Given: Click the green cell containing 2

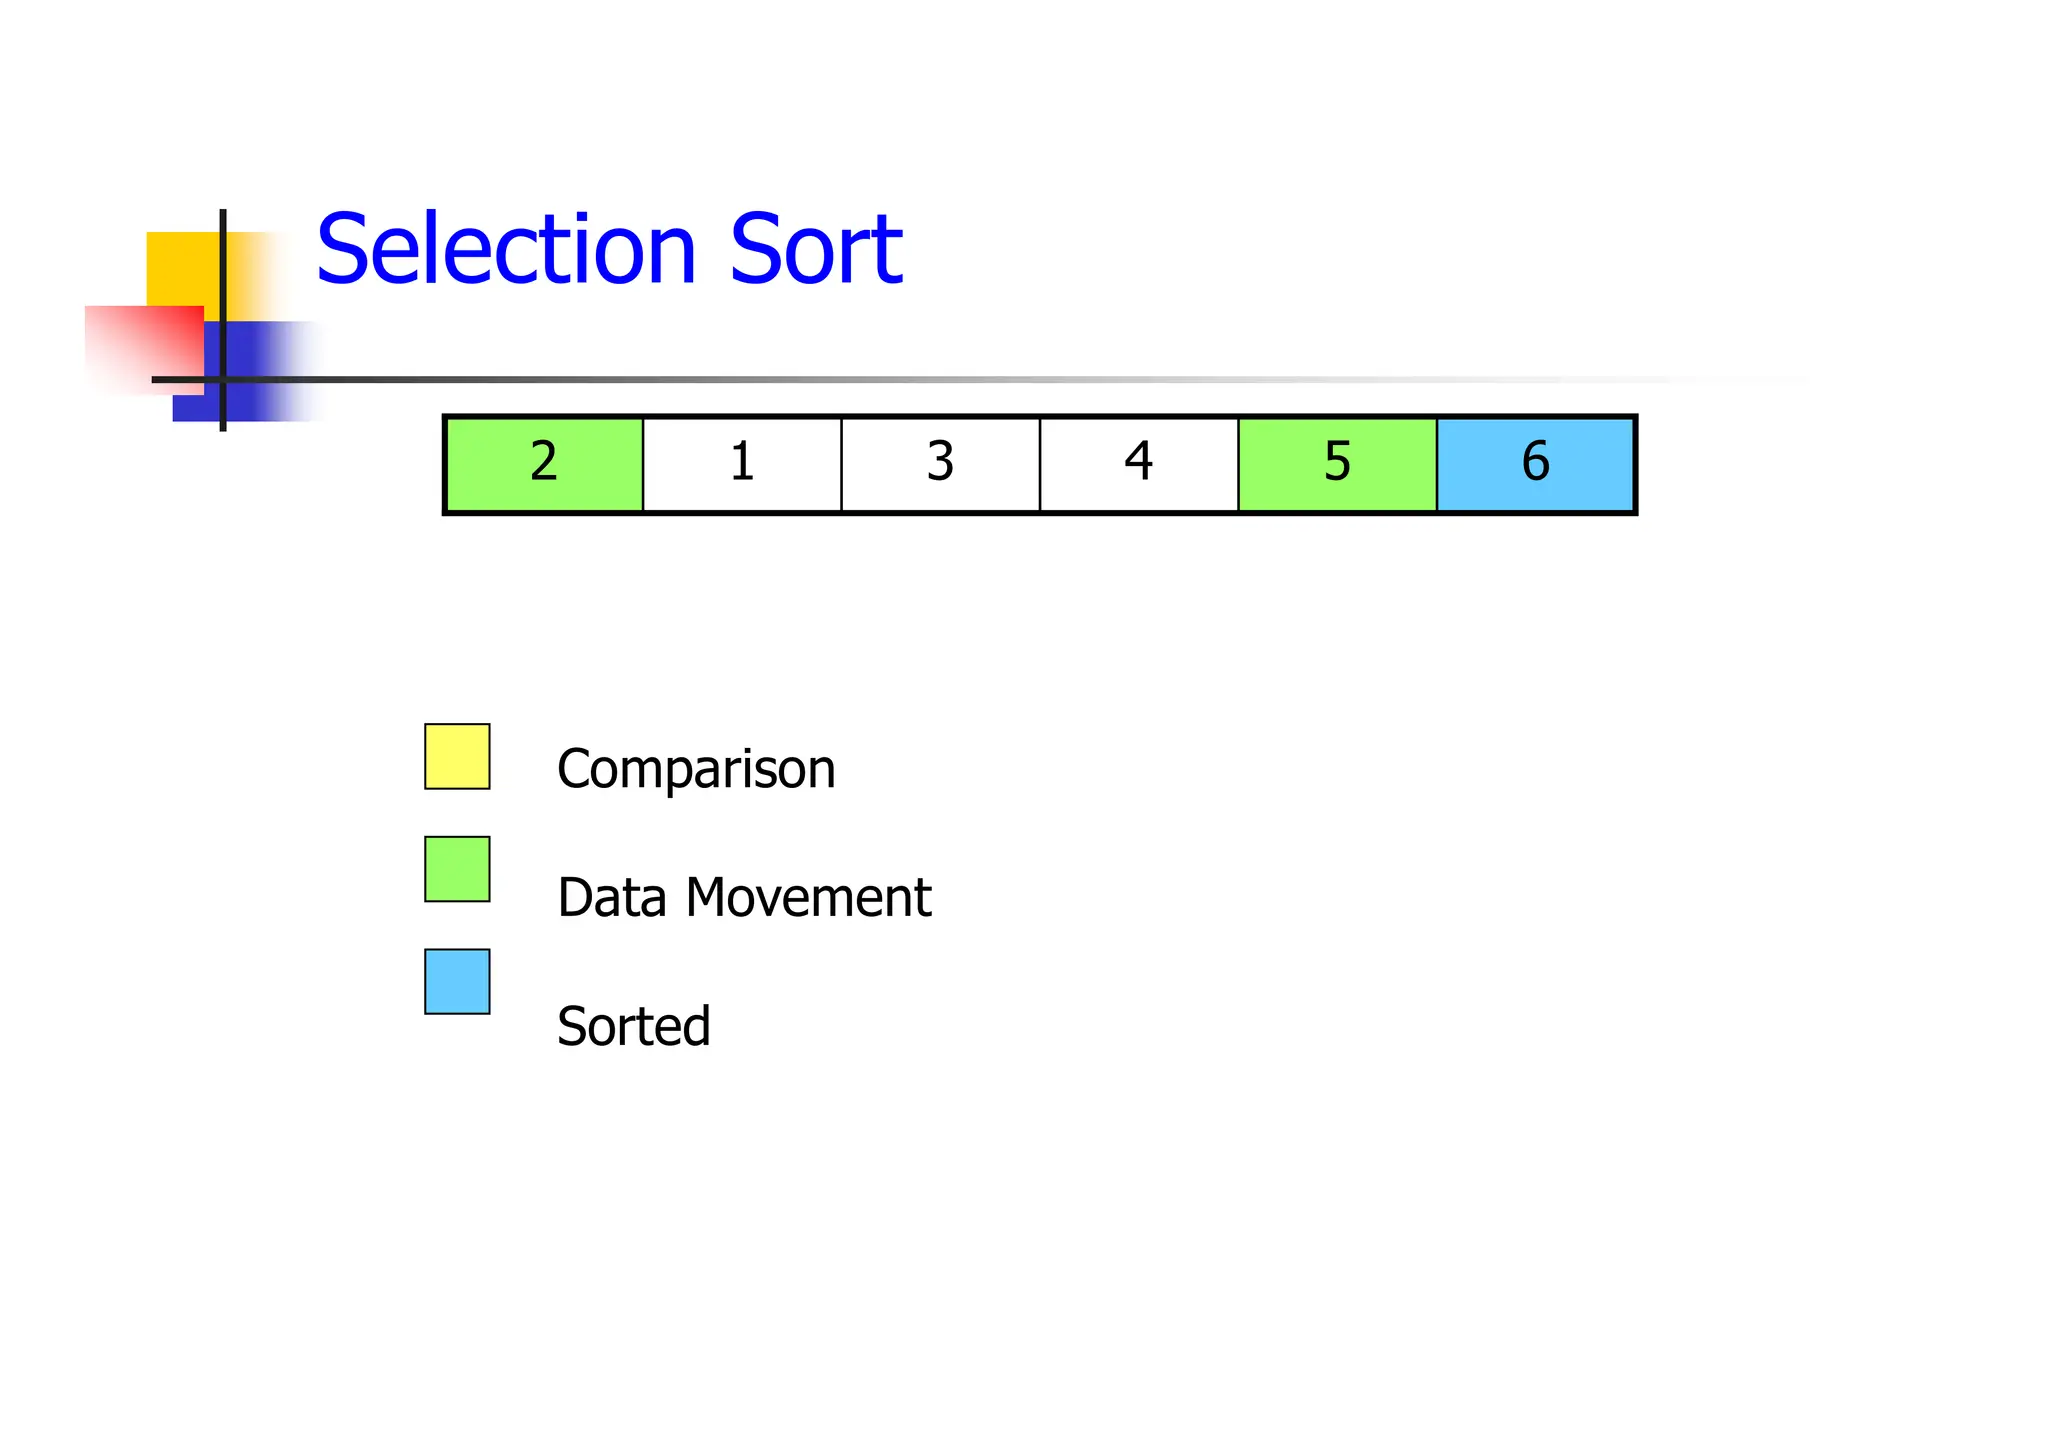Looking at the screenshot, I should pyautogui.click(x=543, y=464).
